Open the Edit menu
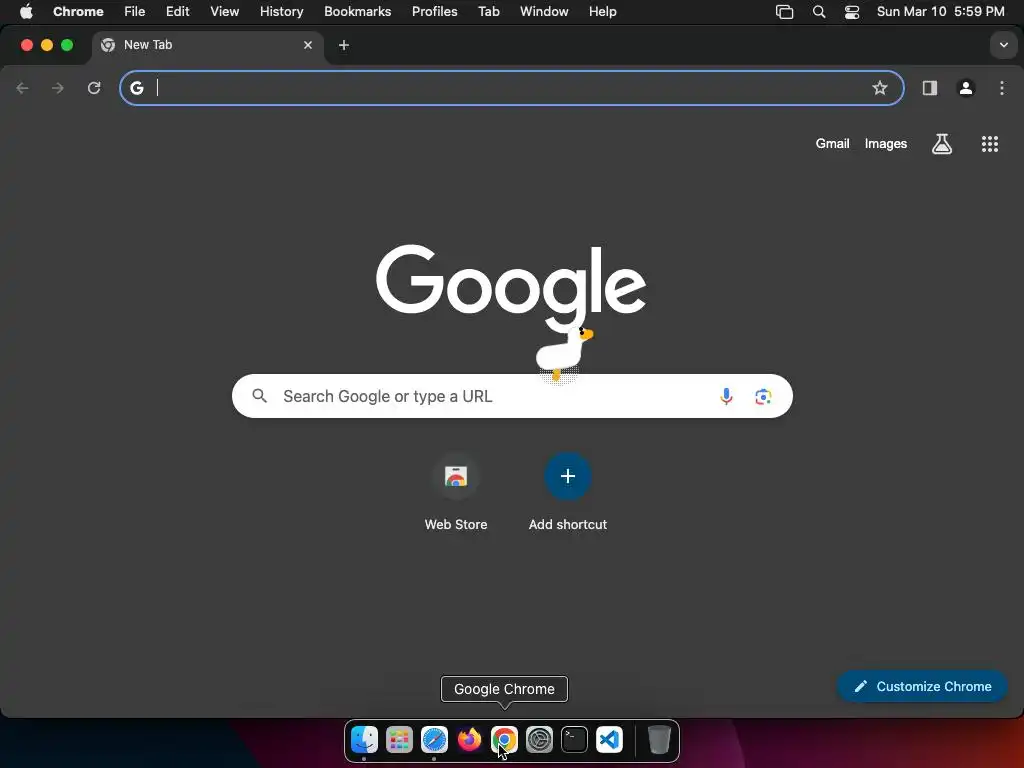This screenshot has height=768, width=1024. pyautogui.click(x=178, y=12)
